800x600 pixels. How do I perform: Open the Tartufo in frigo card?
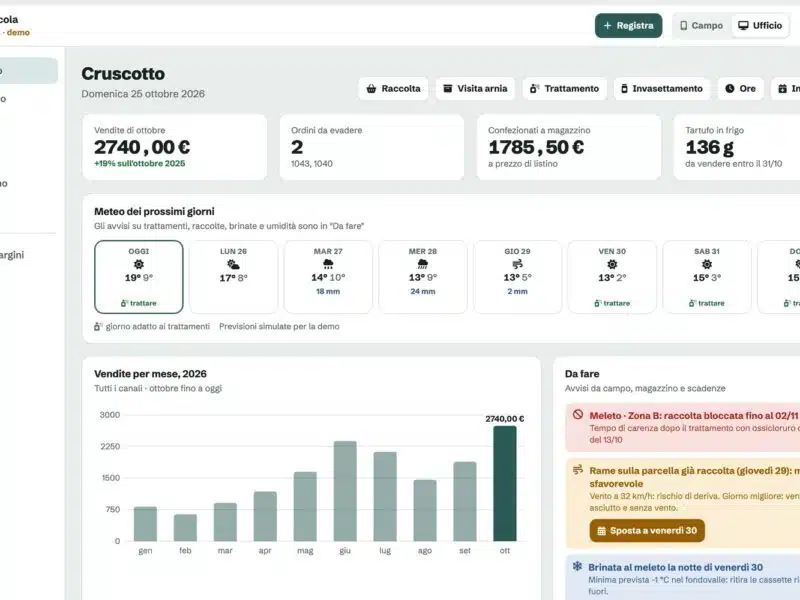click(737, 147)
